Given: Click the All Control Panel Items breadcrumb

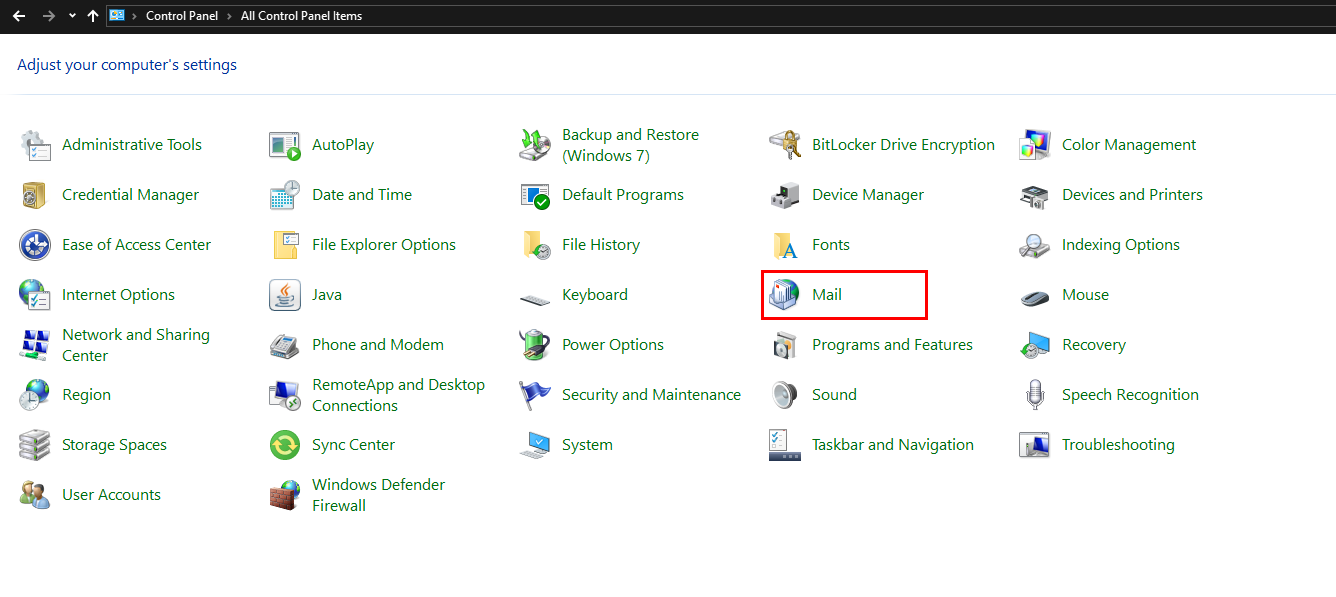Looking at the screenshot, I should [x=301, y=16].
